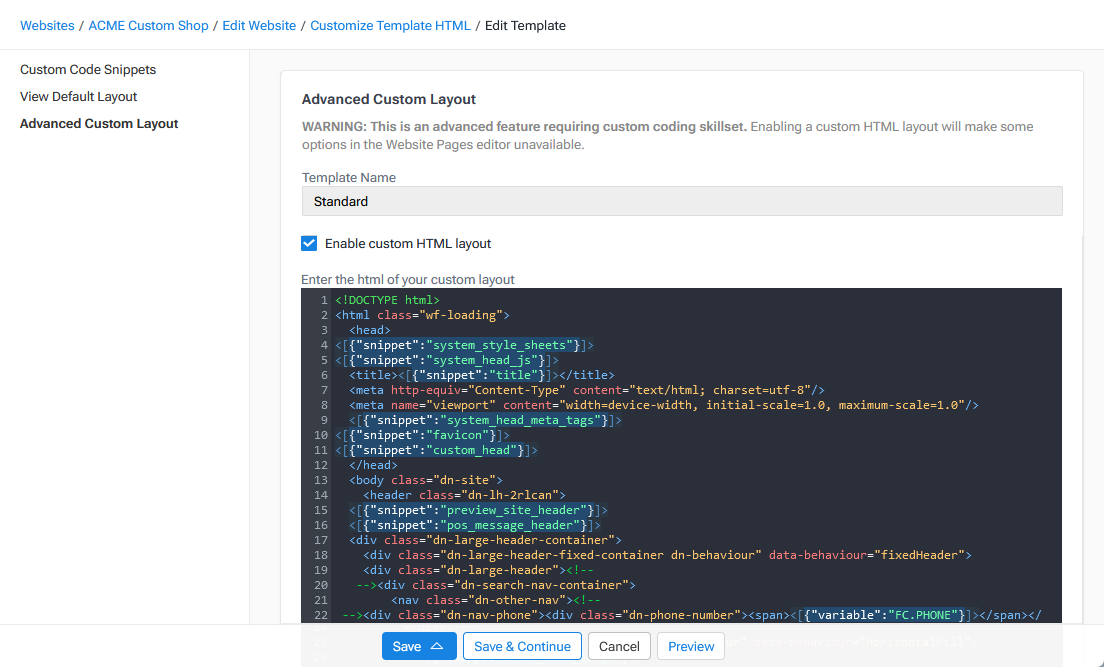Toggle Enable custom HTML layout checkbox
Screen dimensions: 1104x667
[x=309, y=244]
